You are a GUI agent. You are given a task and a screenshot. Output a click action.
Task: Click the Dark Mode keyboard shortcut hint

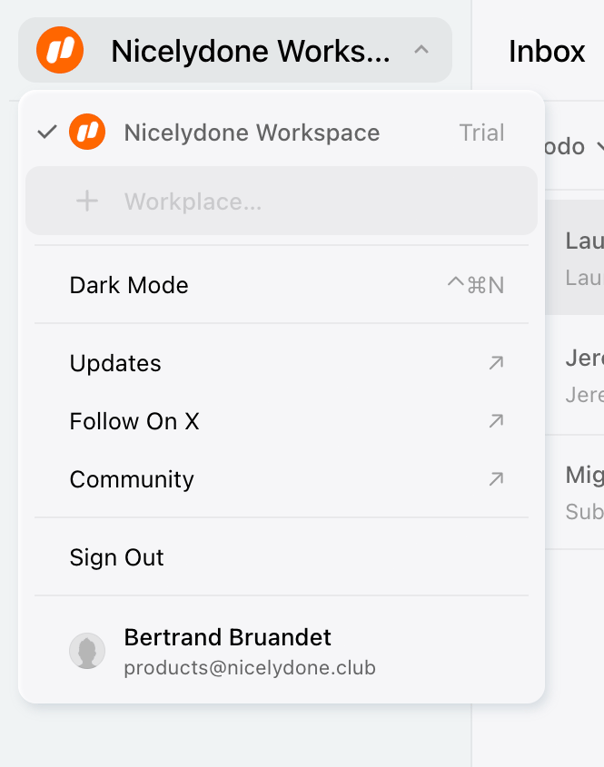tap(476, 285)
